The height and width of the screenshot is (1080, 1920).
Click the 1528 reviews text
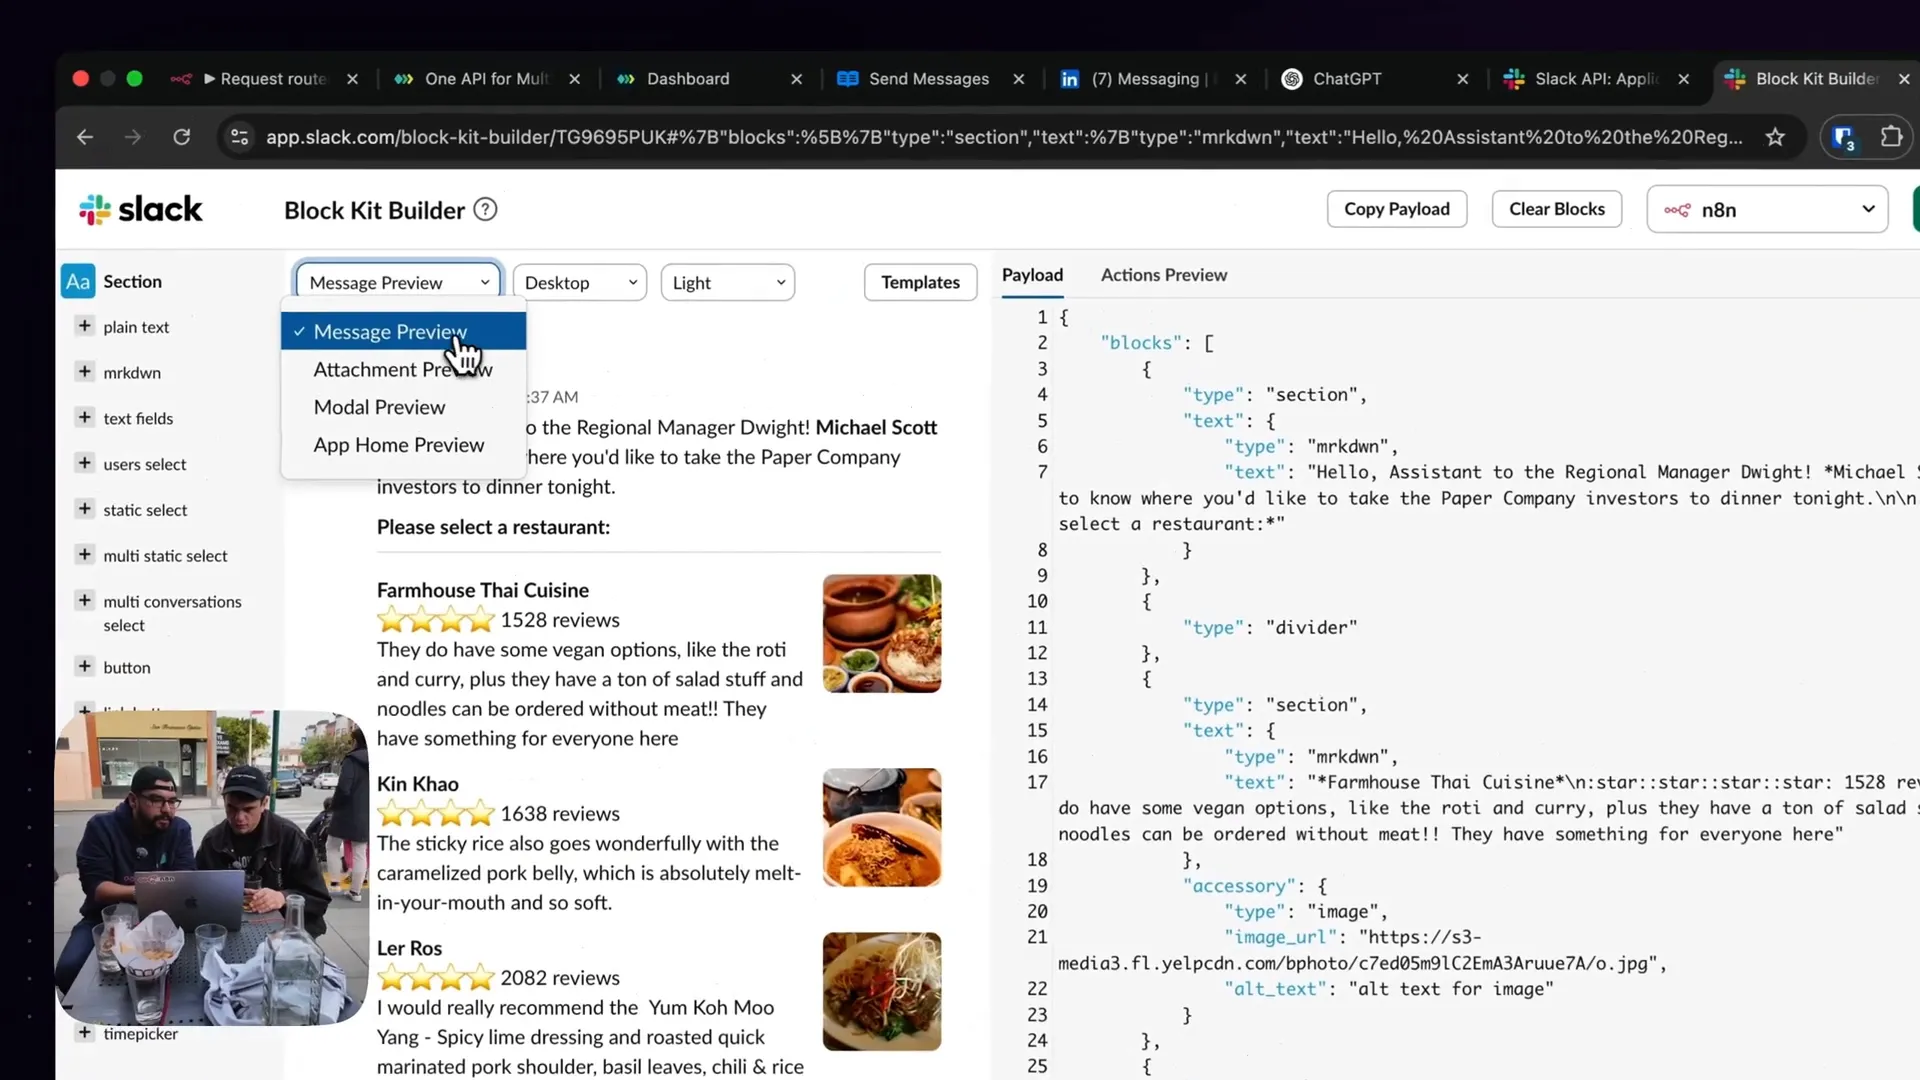coord(560,620)
